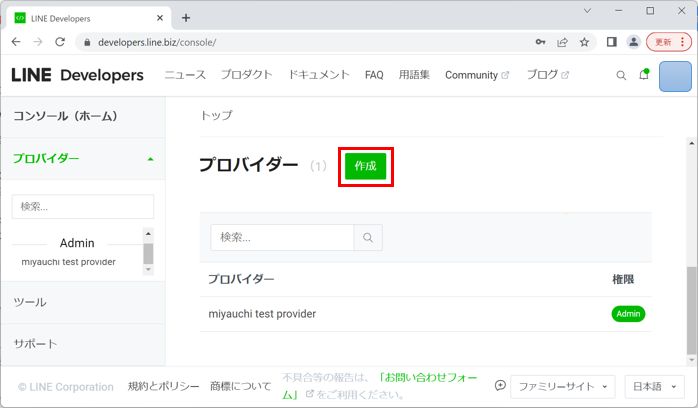Click page scrollbar down arrow
Image resolution: width=698 pixels, height=408 pixels.
[x=691, y=360]
